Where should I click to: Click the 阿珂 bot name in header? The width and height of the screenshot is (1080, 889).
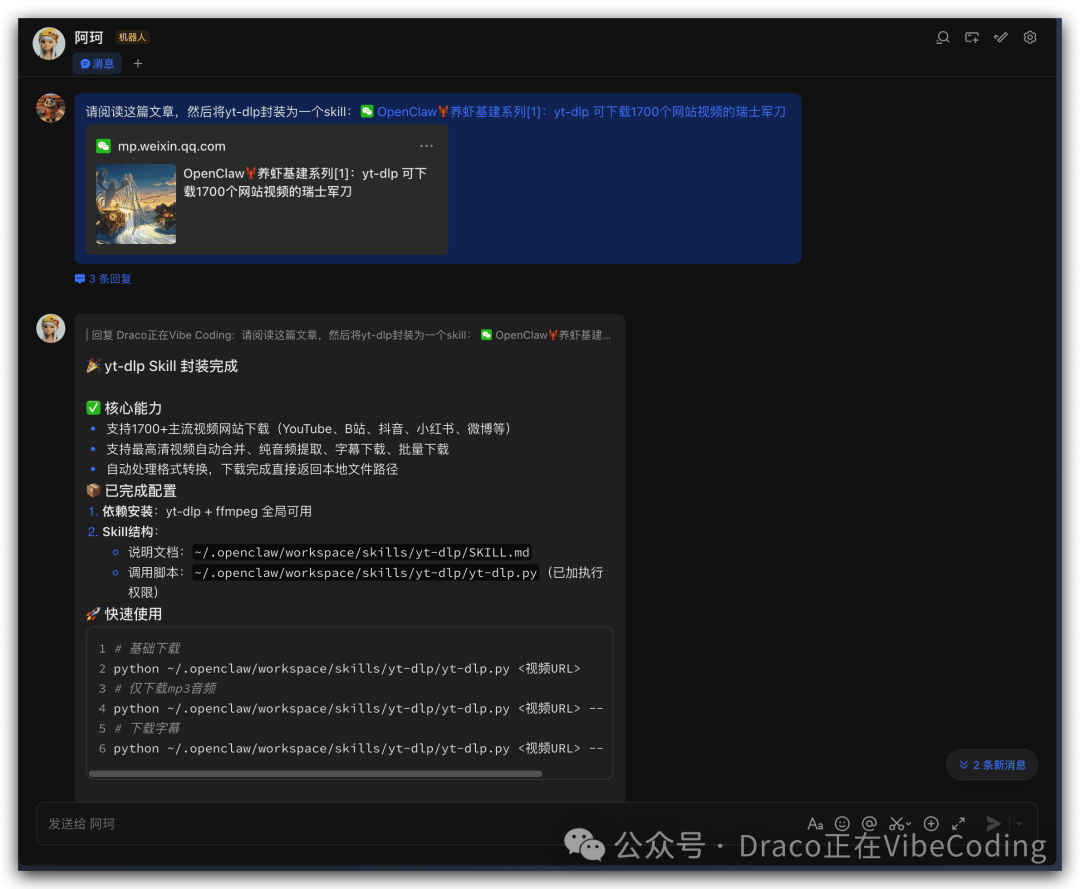click(x=88, y=37)
